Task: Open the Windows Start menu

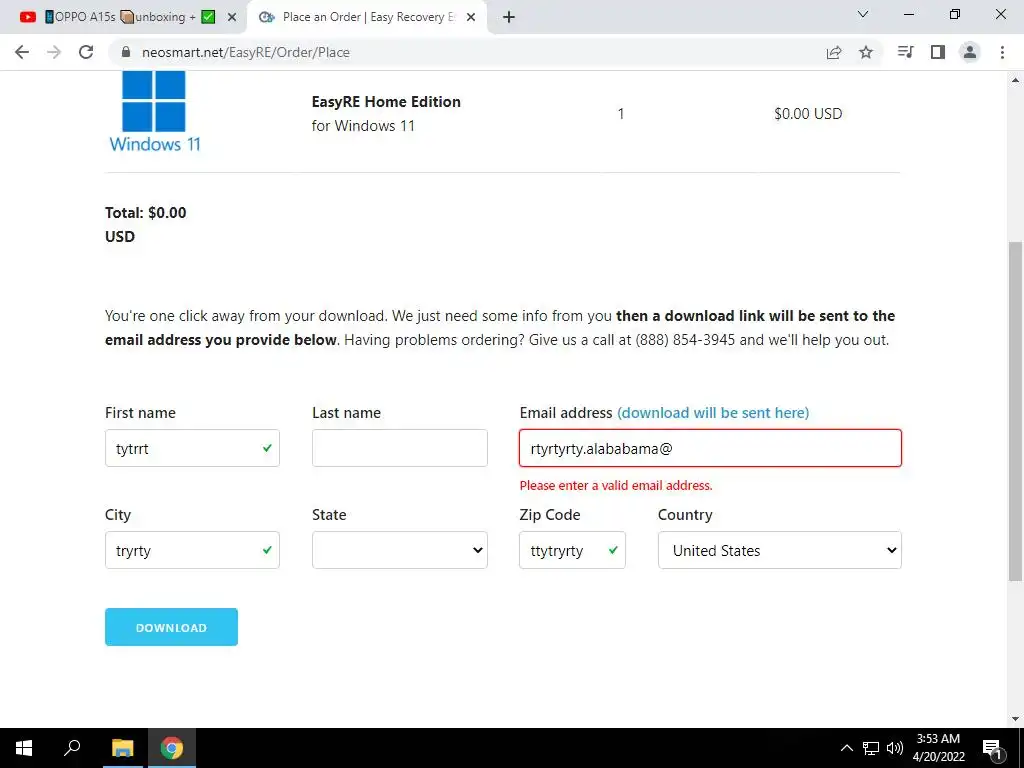Action: [x=24, y=748]
